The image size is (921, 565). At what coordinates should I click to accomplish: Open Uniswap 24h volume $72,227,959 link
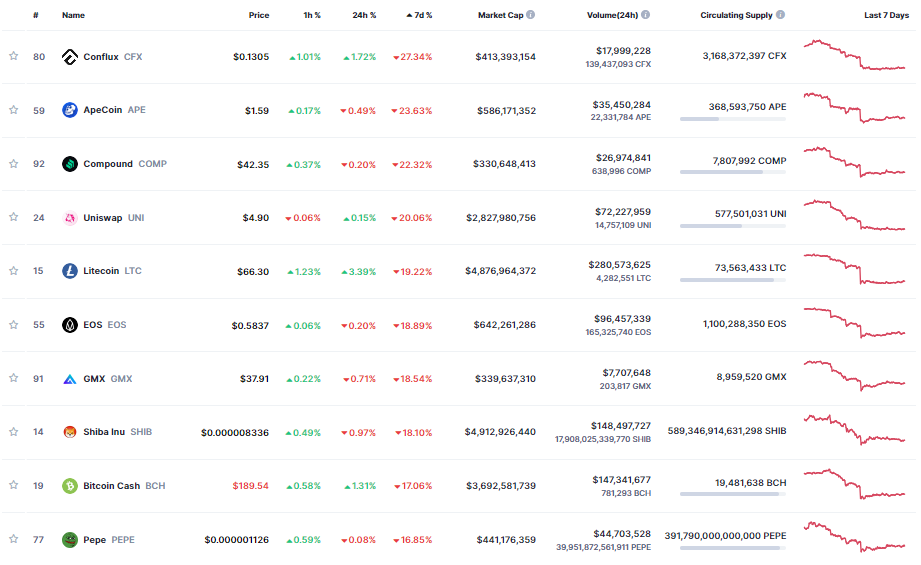[622, 211]
